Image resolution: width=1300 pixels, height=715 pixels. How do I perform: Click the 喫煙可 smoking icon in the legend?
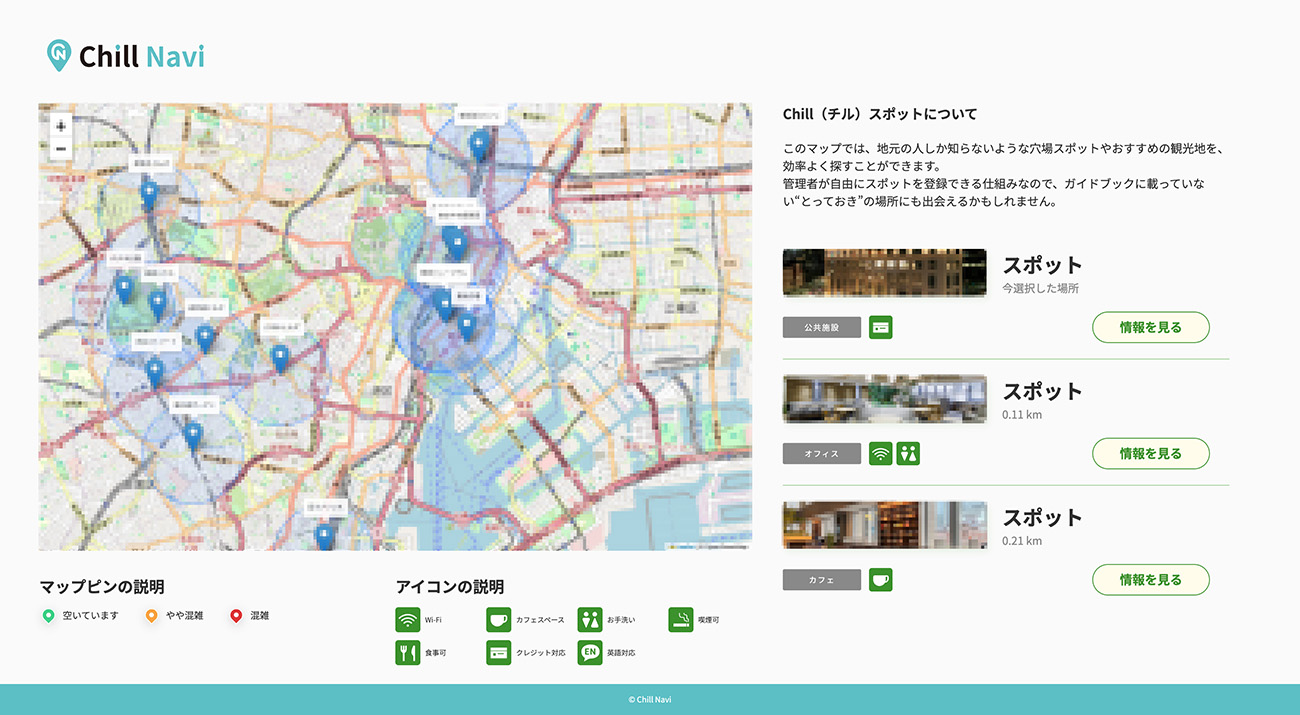tap(680, 620)
